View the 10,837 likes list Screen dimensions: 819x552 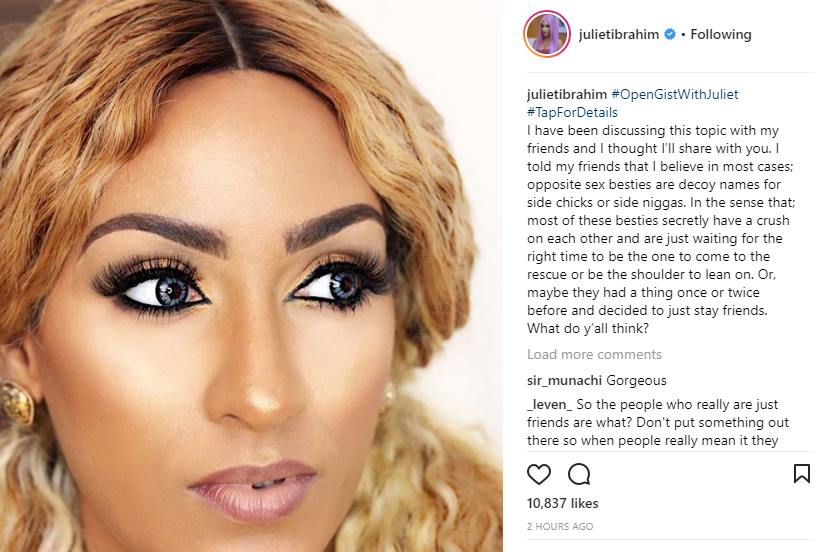[x=563, y=503]
